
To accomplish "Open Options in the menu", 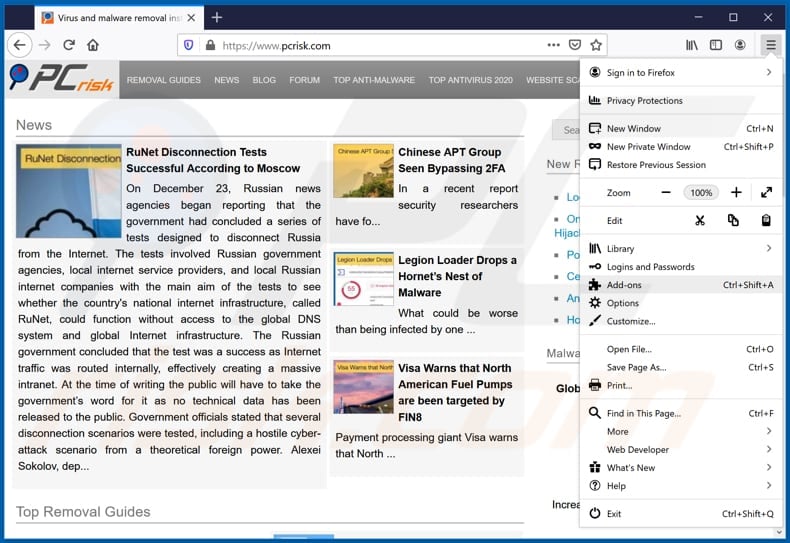I will click(x=681, y=303).
